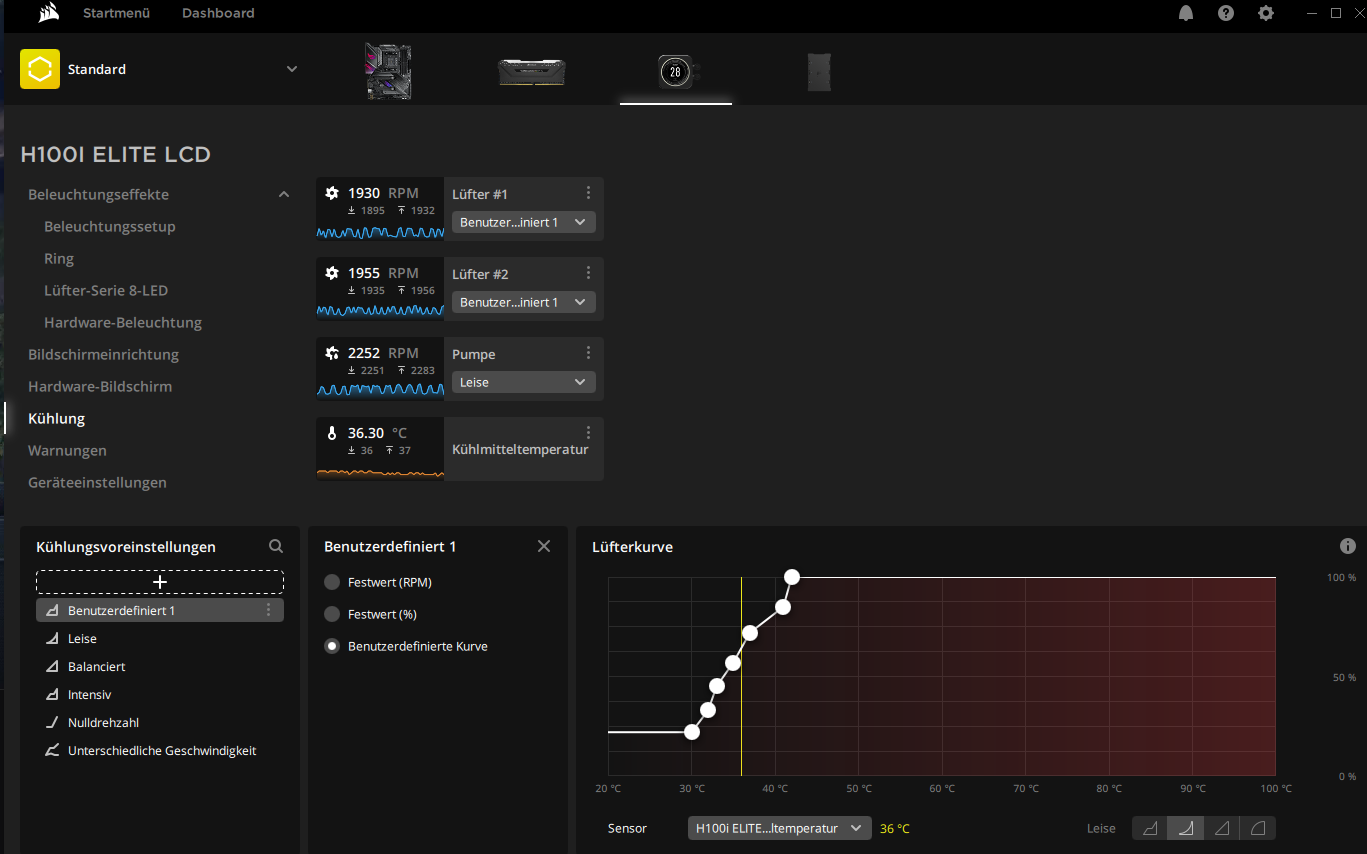
Task: Click the 100% fan curve point
Action: click(x=792, y=577)
